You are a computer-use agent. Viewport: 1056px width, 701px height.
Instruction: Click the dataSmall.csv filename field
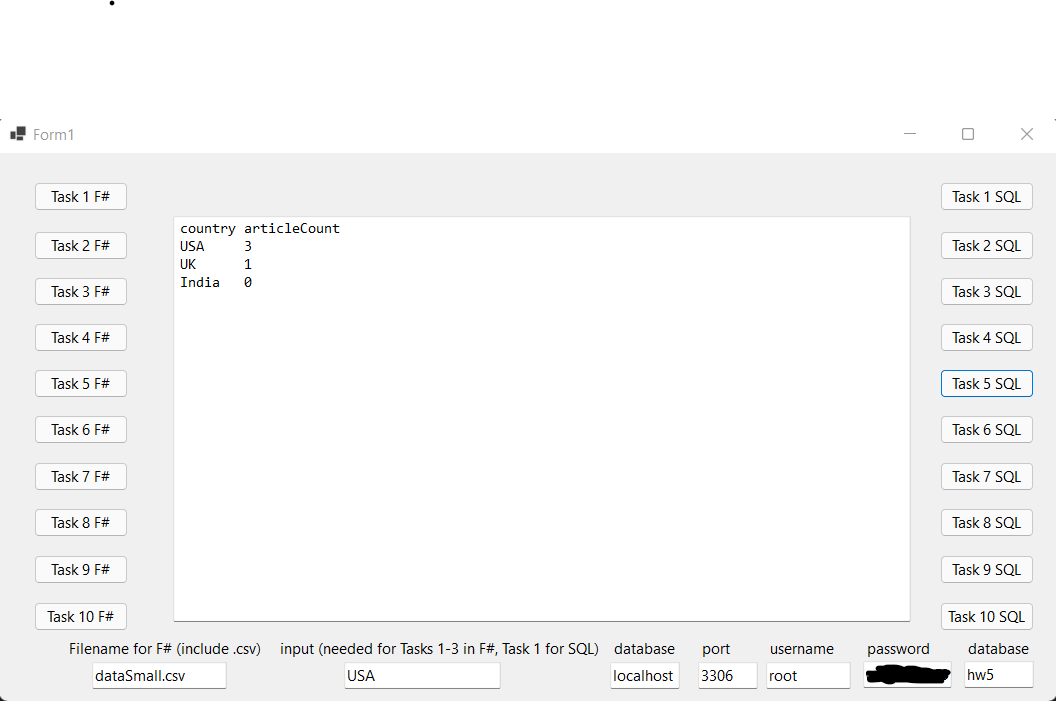(x=158, y=675)
